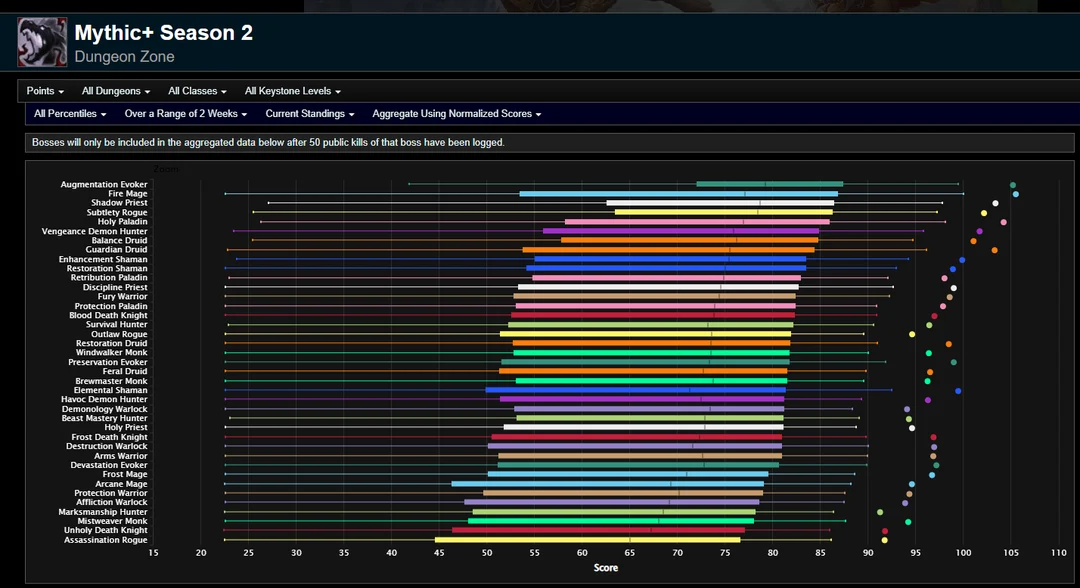
Task: Click the Dungeon Zone logo icon
Action: 40,40
